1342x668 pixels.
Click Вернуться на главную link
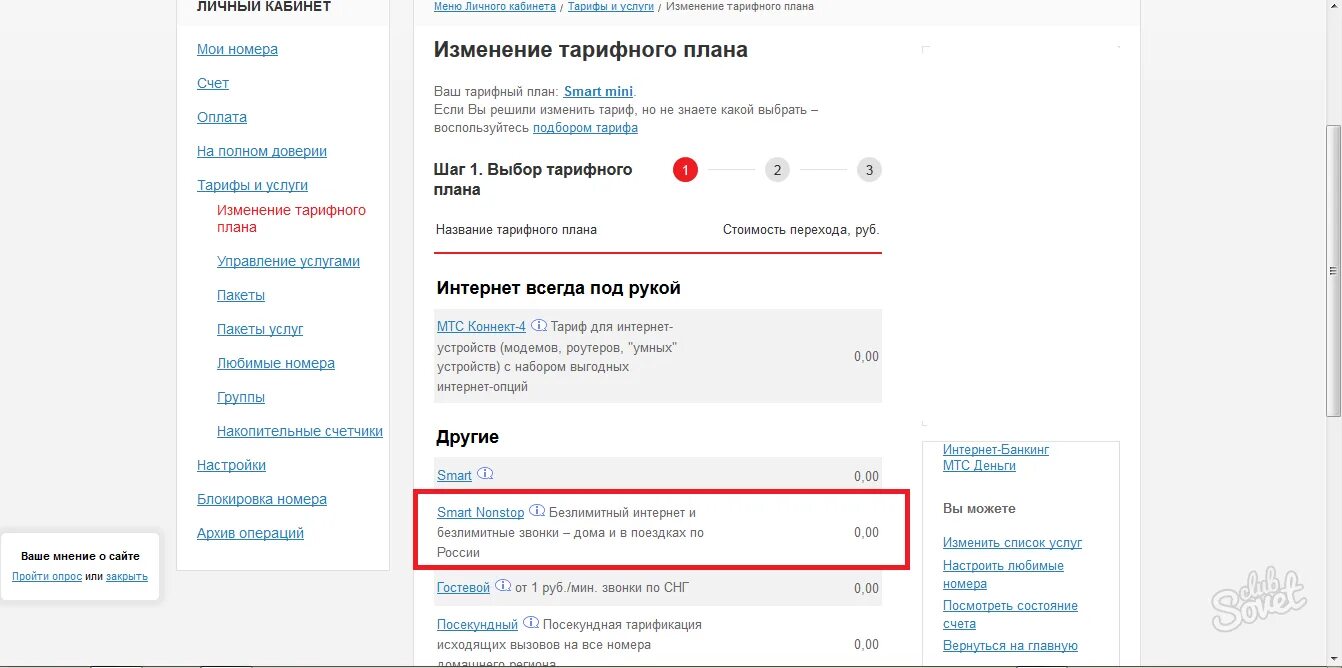pyautogui.click(x=1010, y=646)
